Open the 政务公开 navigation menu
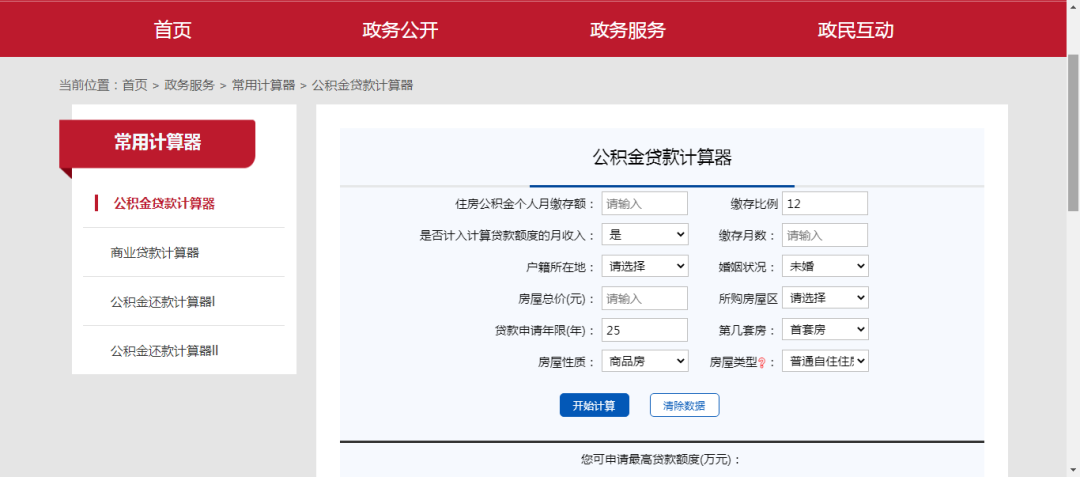This screenshot has width=1080, height=477. tap(400, 30)
